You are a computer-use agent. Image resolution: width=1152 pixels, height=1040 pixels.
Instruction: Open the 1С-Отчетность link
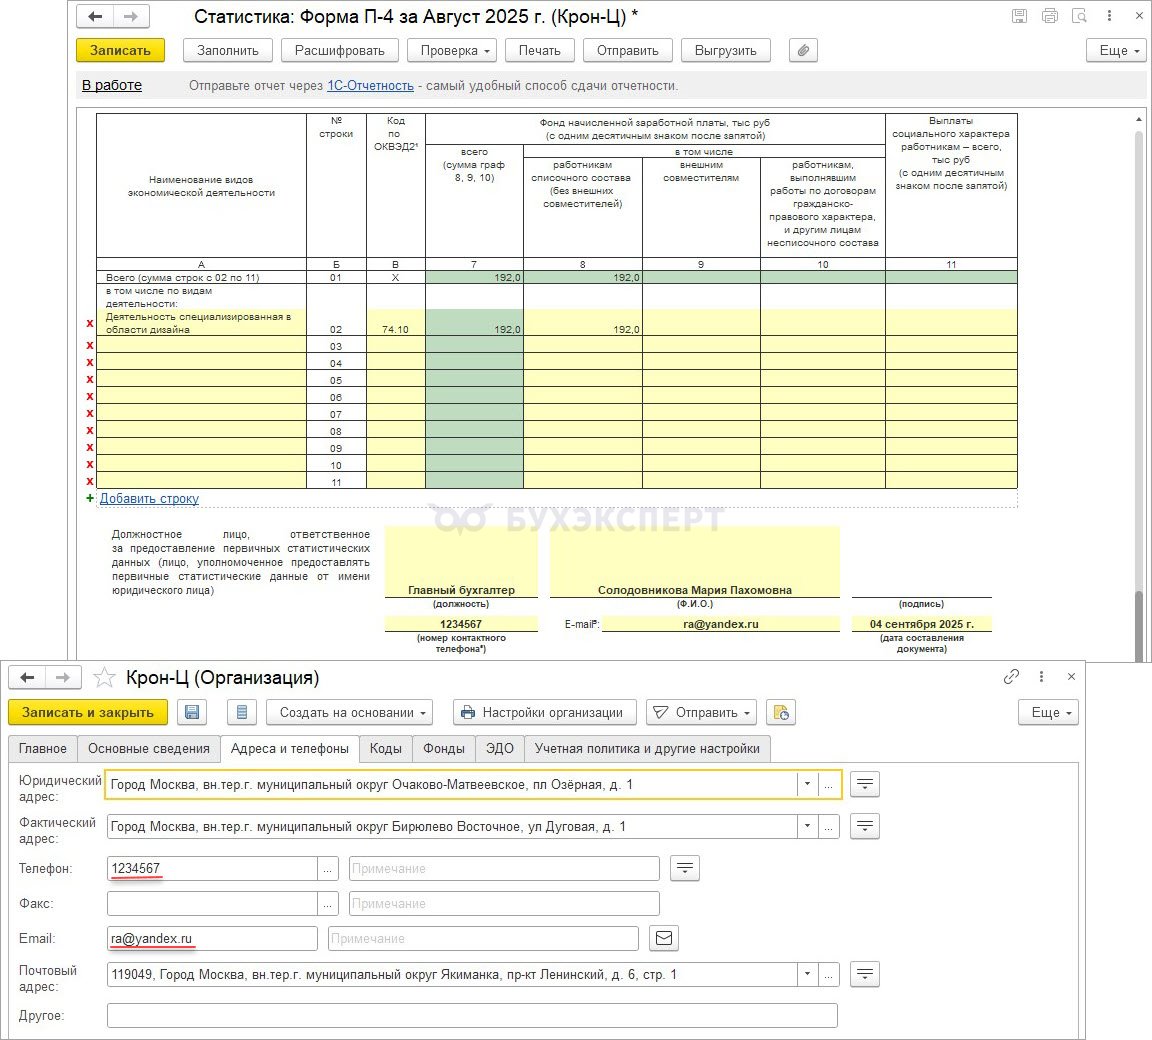370,86
